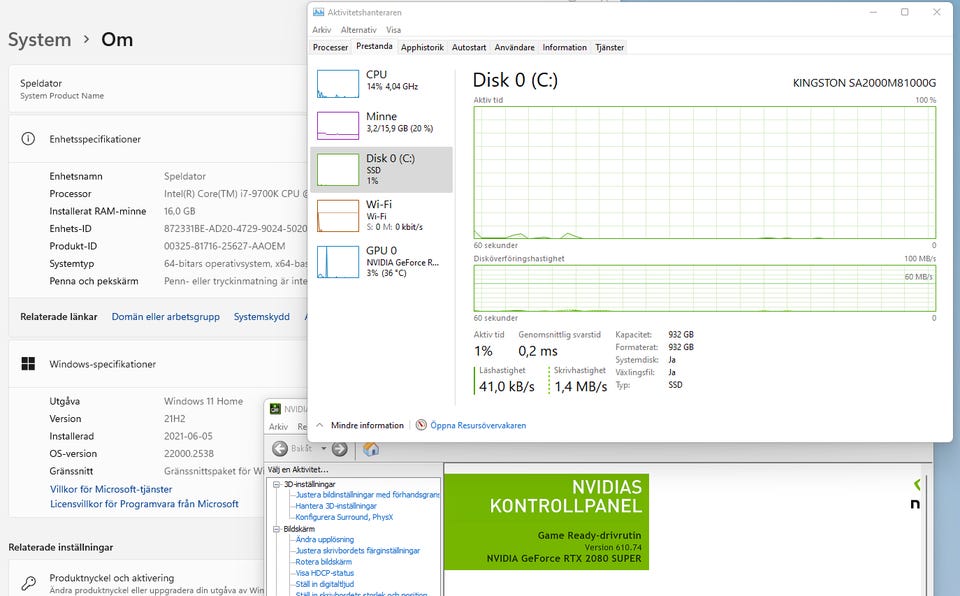Viewport: 960px width, 596px height.
Task: Select Ändra upplösning in NVIDIA tree
Action: [x=324, y=540]
